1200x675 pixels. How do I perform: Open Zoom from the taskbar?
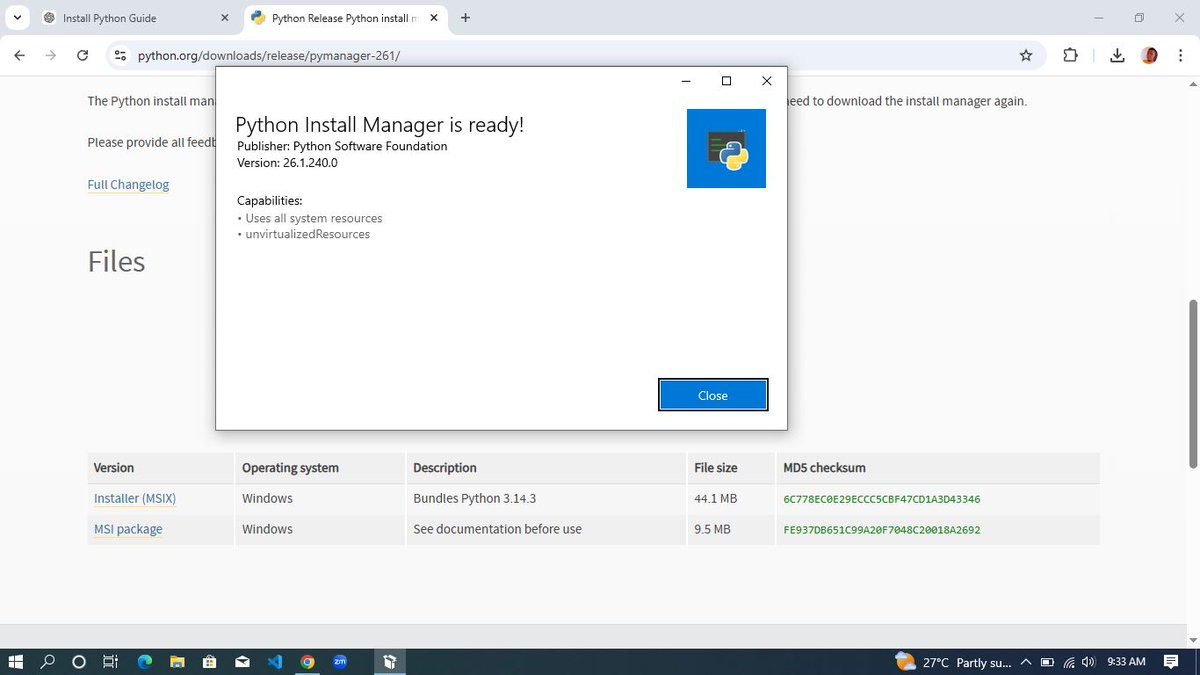pos(340,662)
